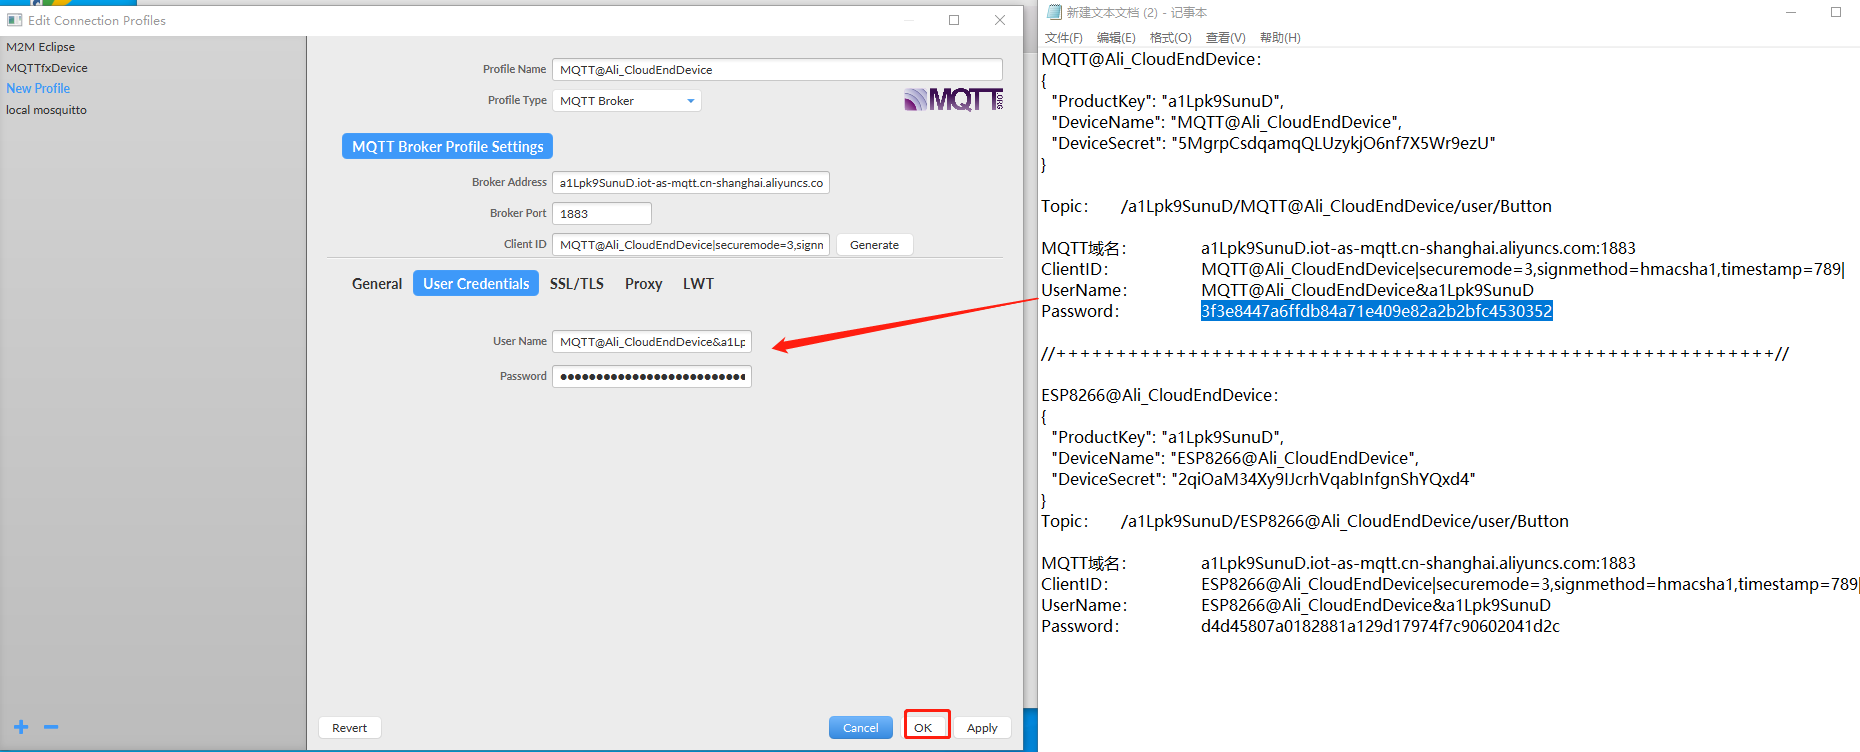
Task: Click Generate button for Client ID
Action: point(874,245)
